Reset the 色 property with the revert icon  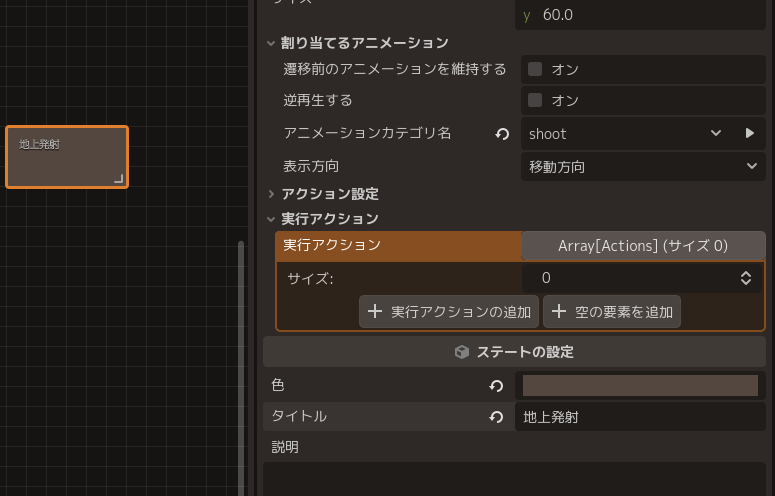coord(496,386)
